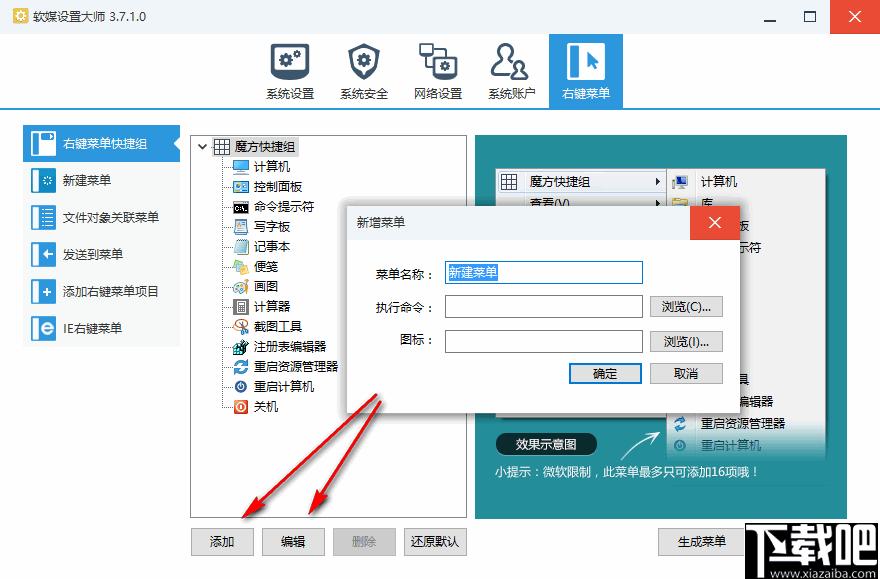The image size is (880, 579).
Task: Open the IE右键菜单 sidebar entry label
Action: click(93, 329)
